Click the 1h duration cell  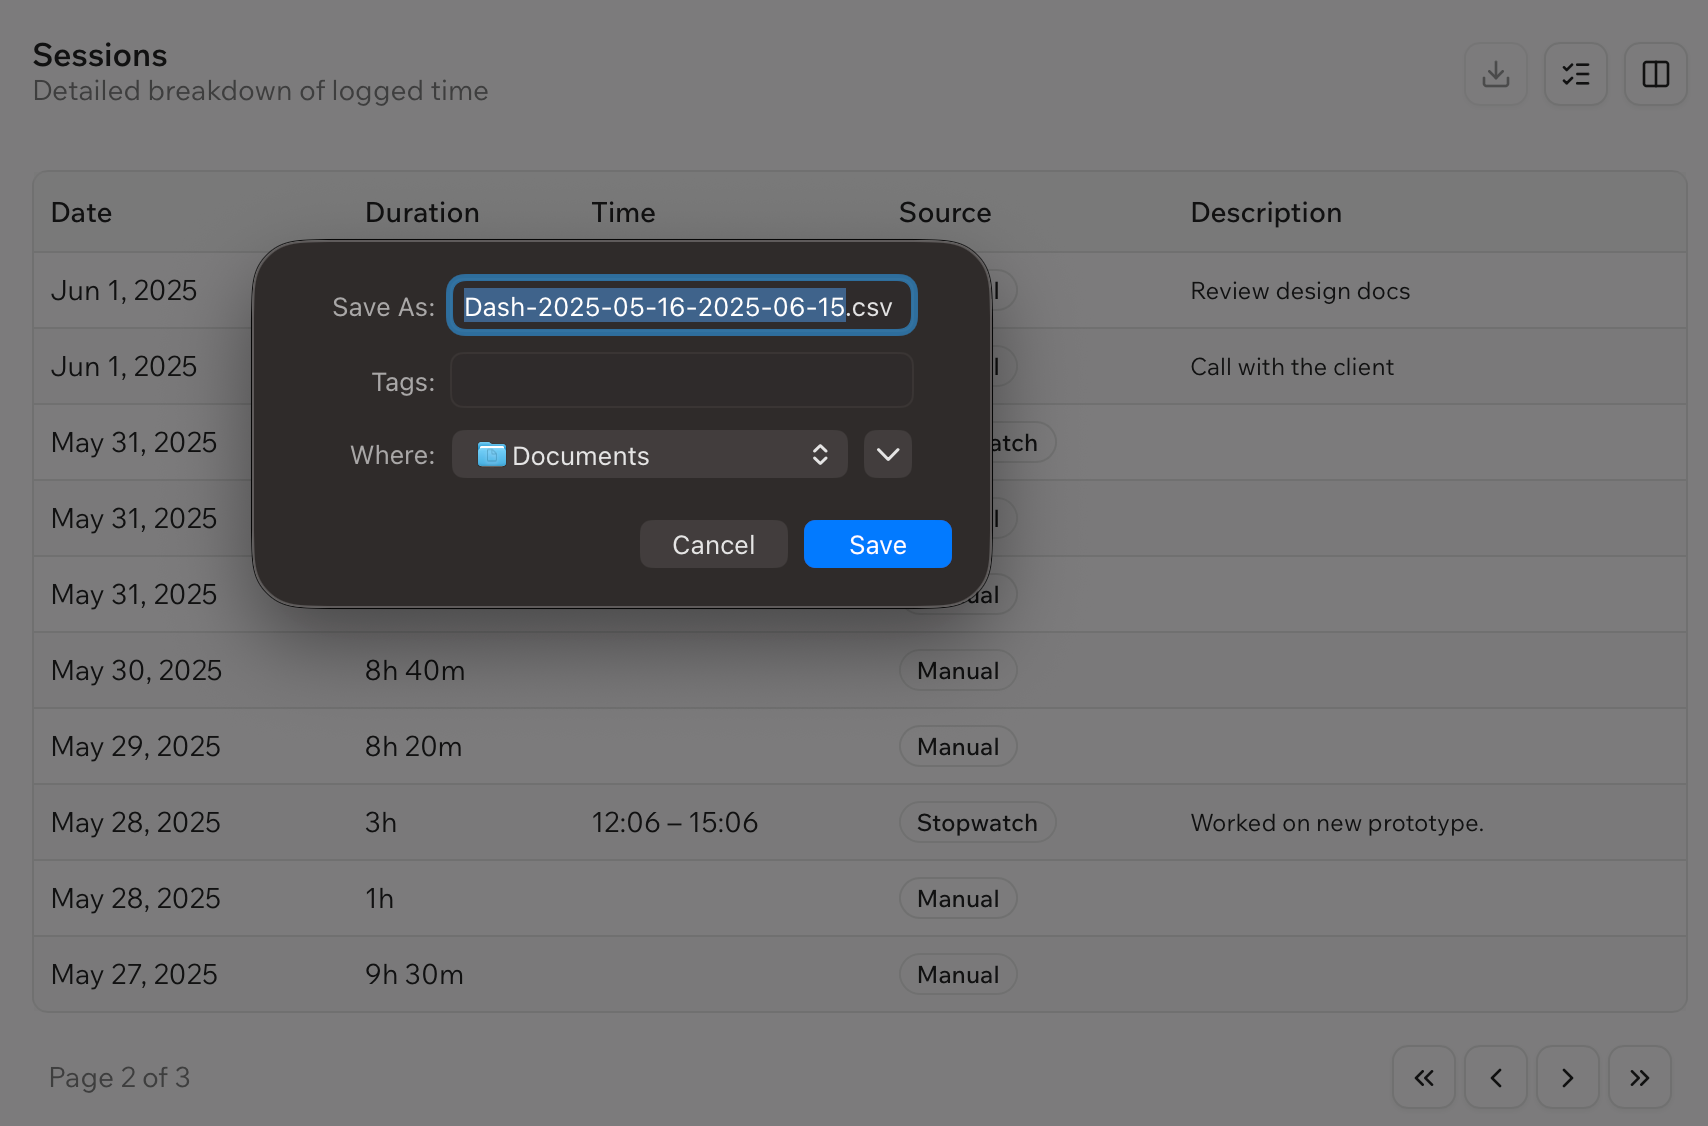coord(379,899)
